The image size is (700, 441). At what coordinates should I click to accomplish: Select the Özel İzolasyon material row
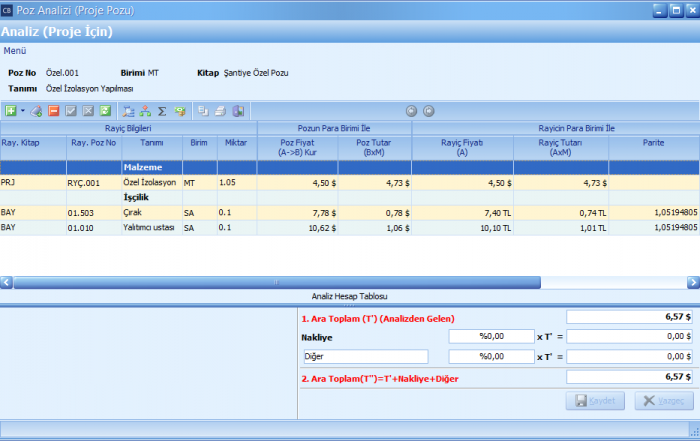coord(150,183)
